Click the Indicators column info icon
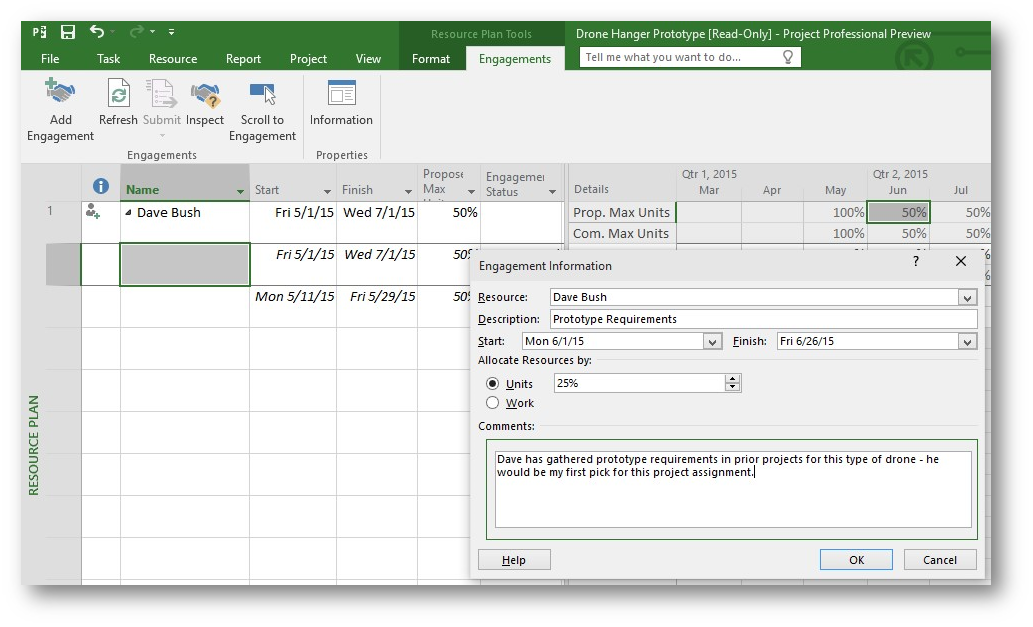The height and width of the screenshot is (627, 1033). tap(101, 186)
